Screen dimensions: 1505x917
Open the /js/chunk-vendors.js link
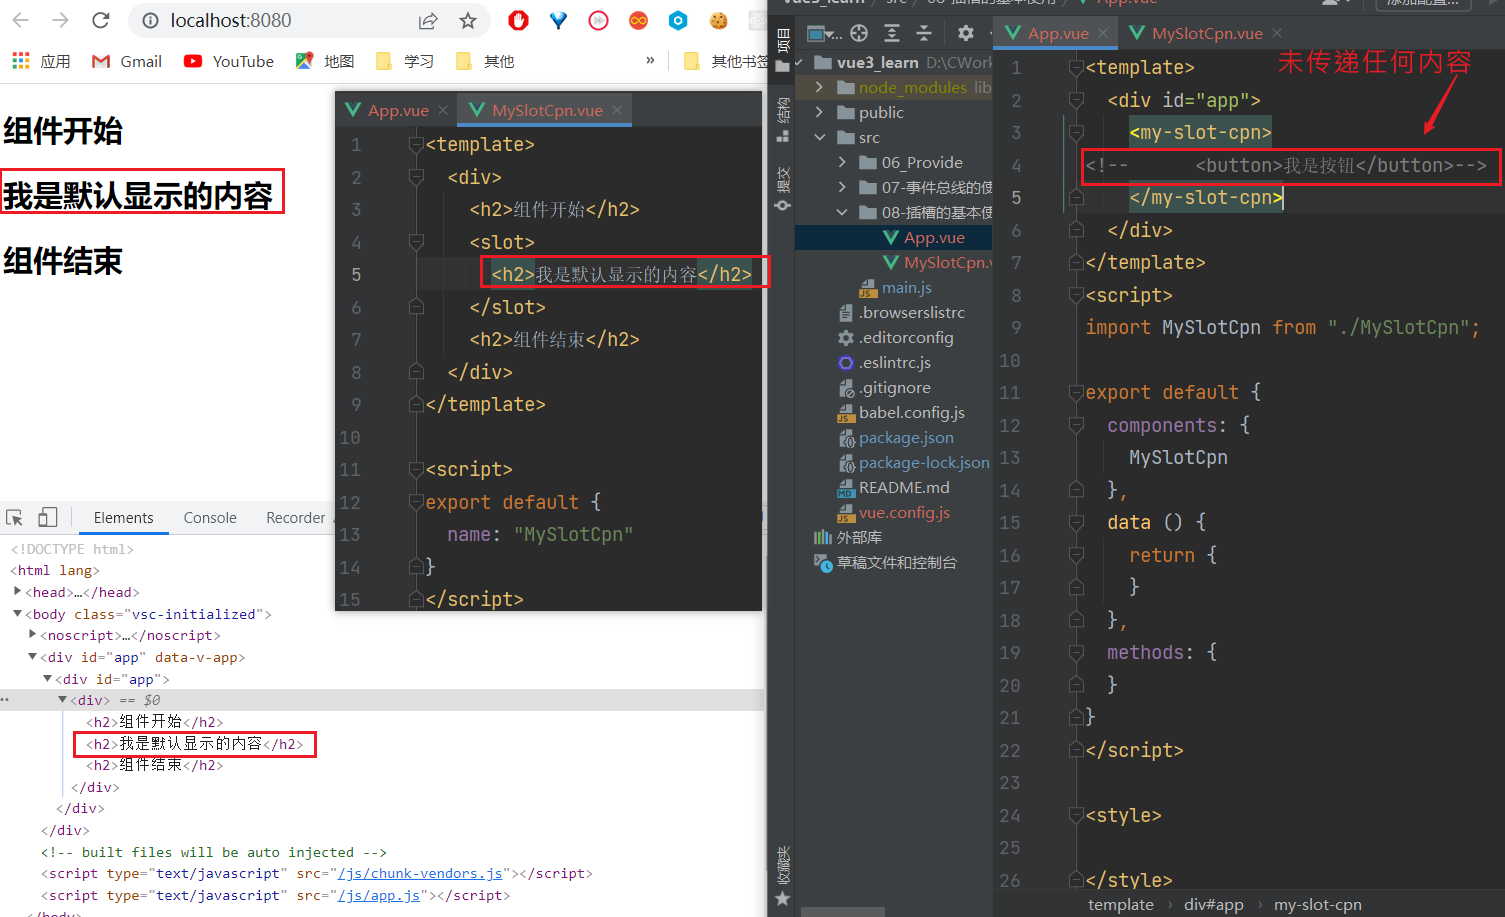[x=420, y=873]
